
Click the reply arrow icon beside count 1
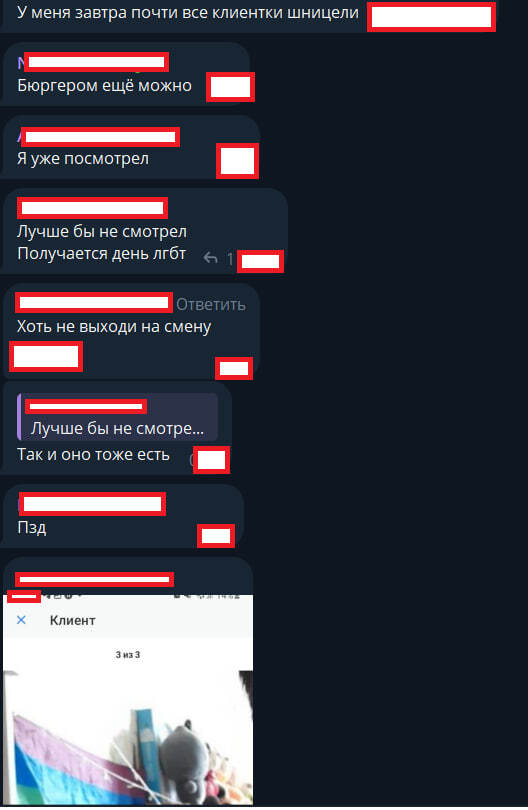(210, 258)
